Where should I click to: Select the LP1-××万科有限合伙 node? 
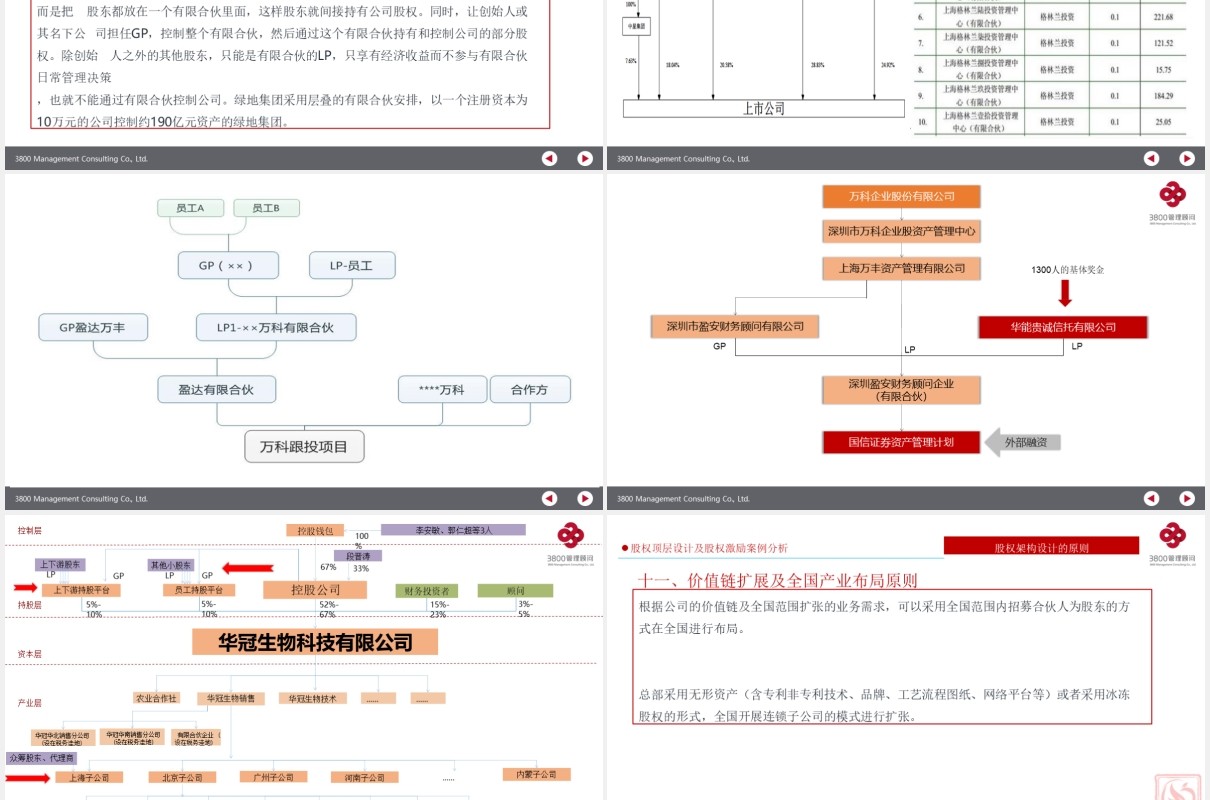pos(276,327)
